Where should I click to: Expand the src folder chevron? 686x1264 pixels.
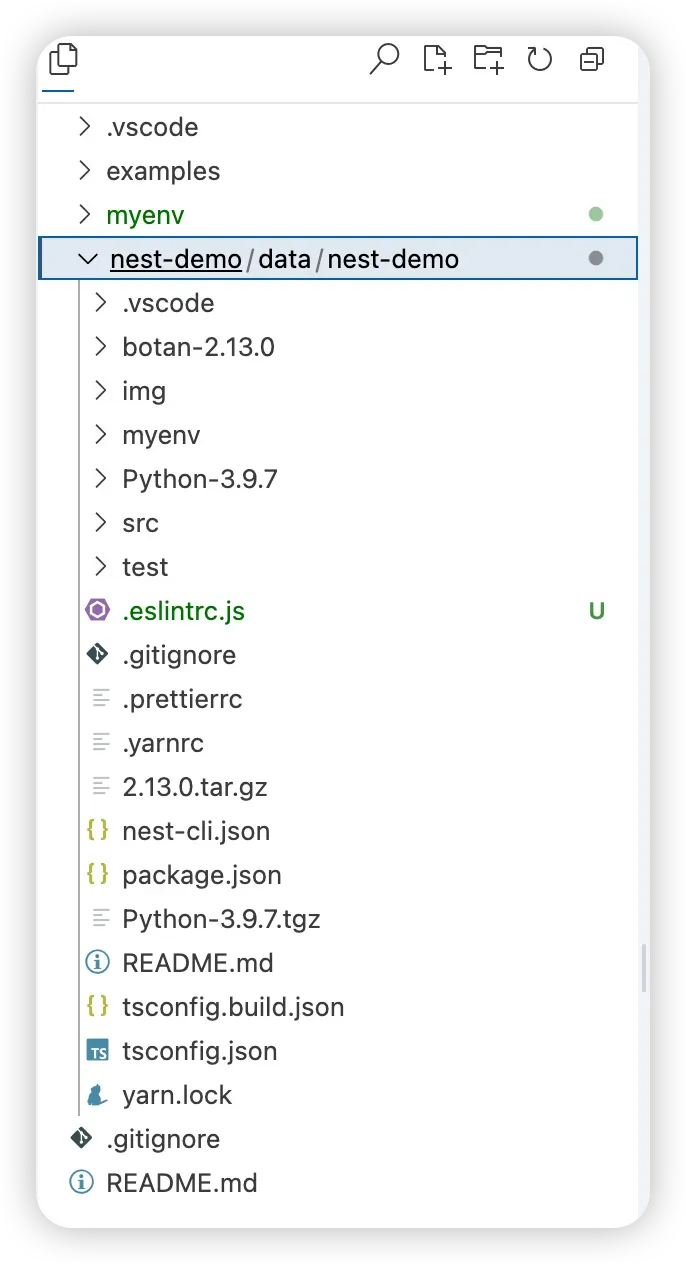click(x=100, y=523)
